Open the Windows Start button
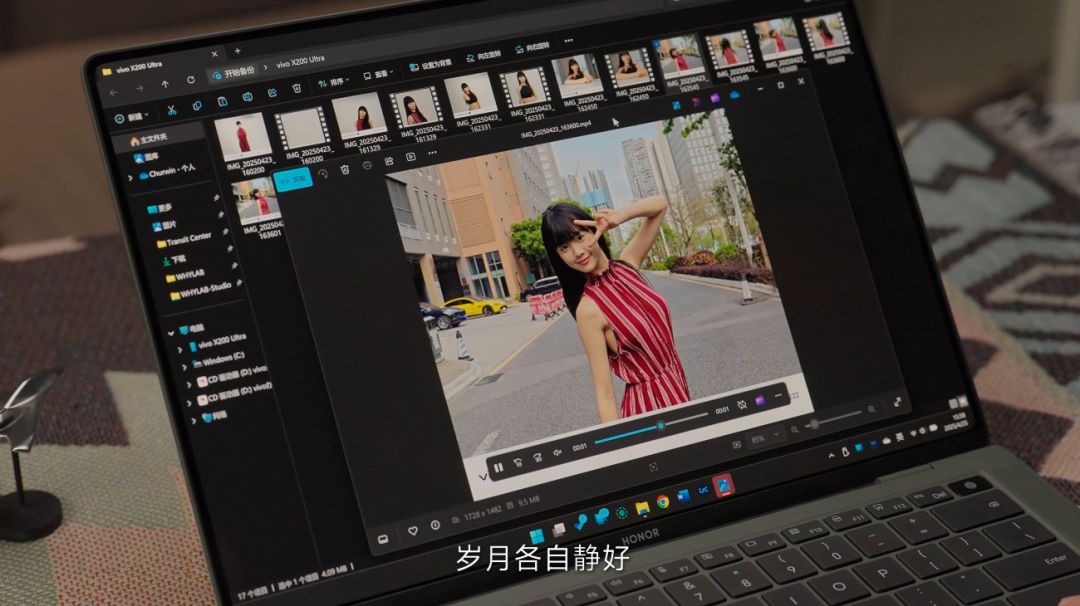The height and width of the screenshot is (606, 1080). [537, 536]
